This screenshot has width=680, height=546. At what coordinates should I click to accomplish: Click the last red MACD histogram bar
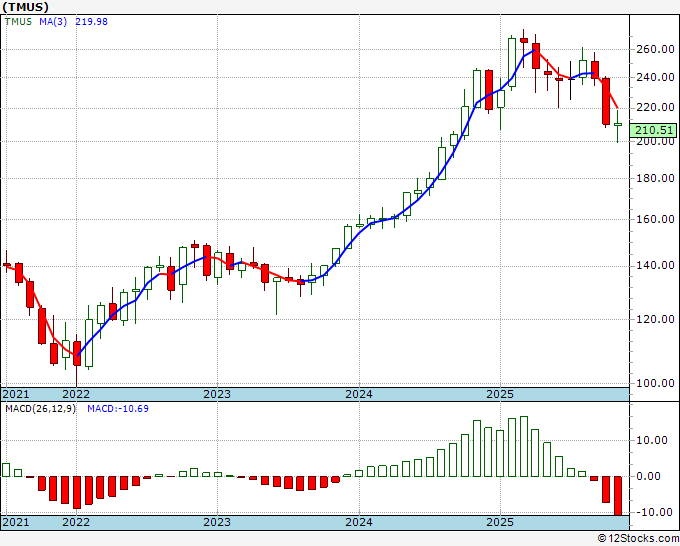click(618, 496)
